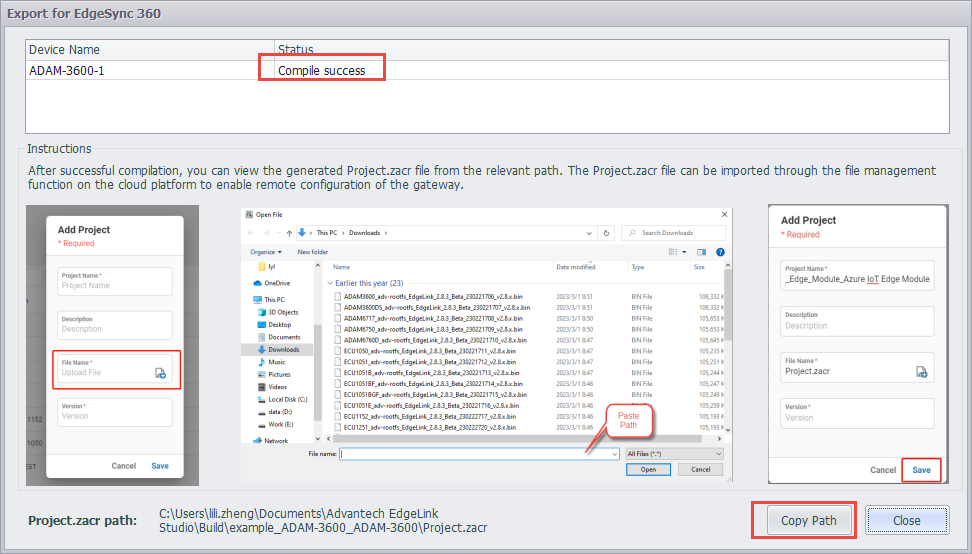Click the Open button in file dialog
The width and height of the screenshot is (972, 554).
pos(648,470)
